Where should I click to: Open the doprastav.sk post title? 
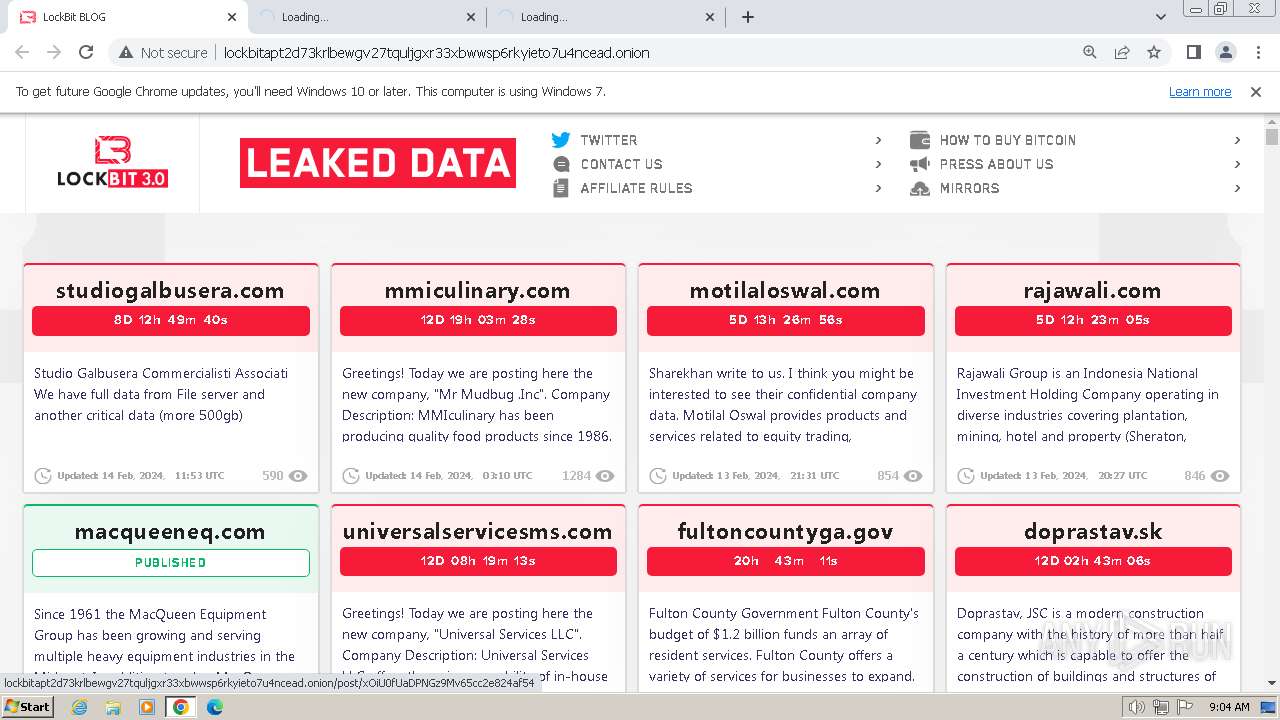(x=1093, y=532)
